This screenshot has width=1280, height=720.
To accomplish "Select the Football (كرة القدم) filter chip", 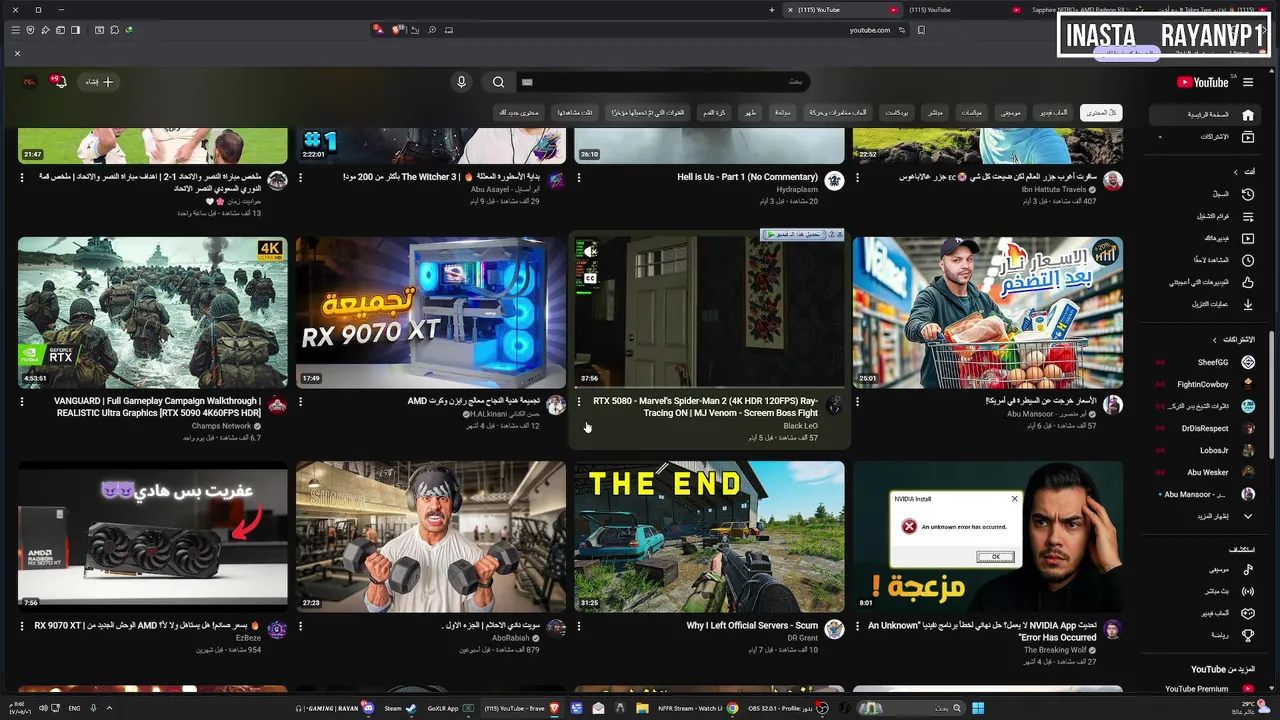I will tap(714, 112).
